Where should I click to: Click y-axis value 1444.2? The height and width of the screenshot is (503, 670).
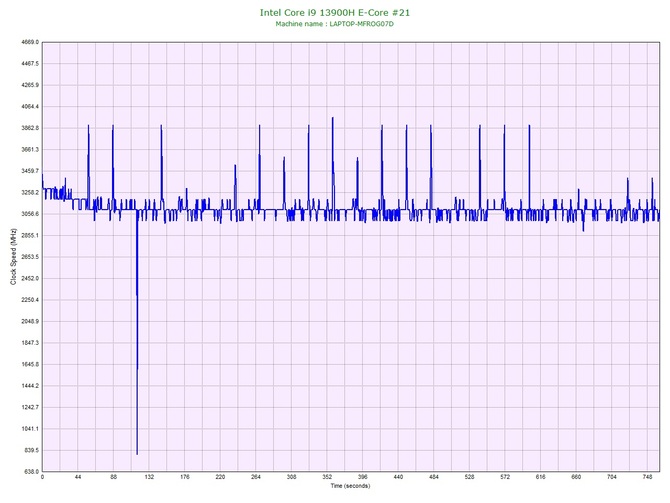pos(30,386)
